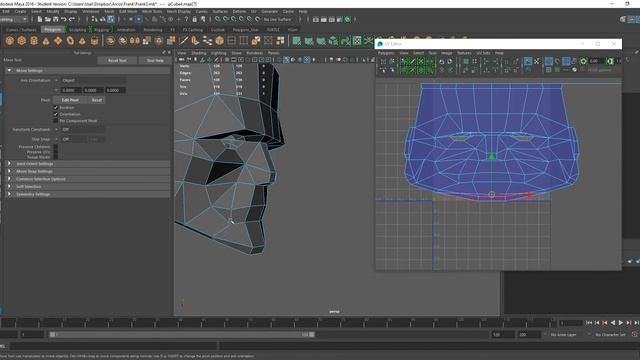640x360 pixels.
Task: Go to start of playback range
Action: 589,323
